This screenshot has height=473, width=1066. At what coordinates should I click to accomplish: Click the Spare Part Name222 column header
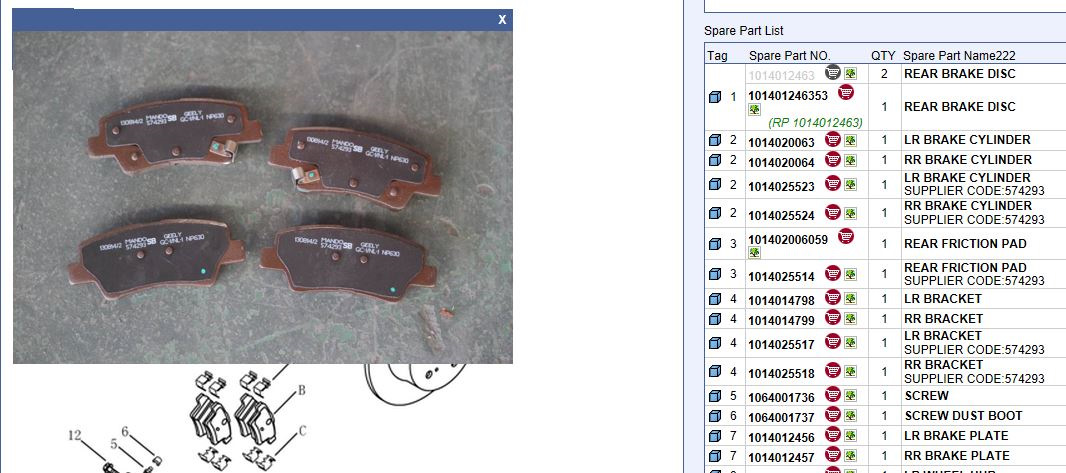point(959,56)
